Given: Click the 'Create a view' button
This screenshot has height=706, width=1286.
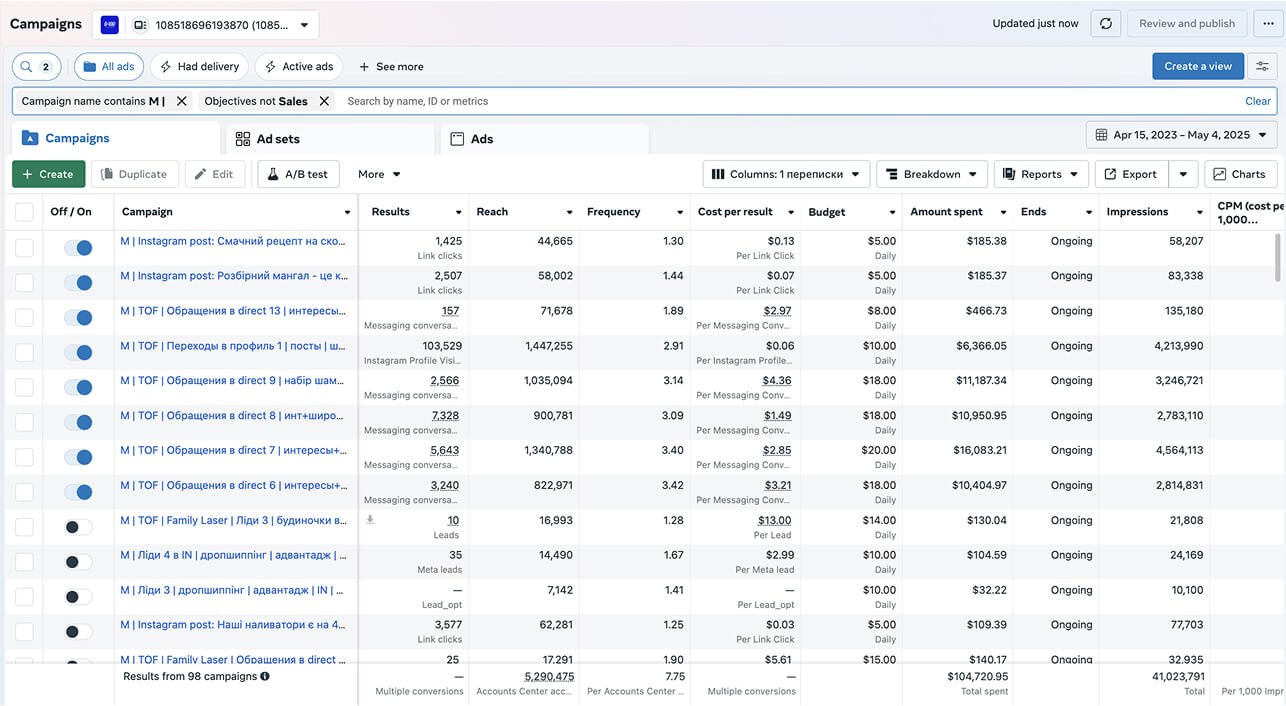Looking at the screenshot, I should coord(1197,66).
